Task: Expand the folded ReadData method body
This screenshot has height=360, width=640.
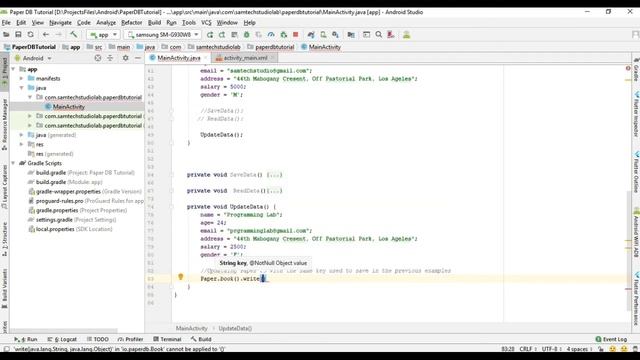Action: tap(274, 191)
